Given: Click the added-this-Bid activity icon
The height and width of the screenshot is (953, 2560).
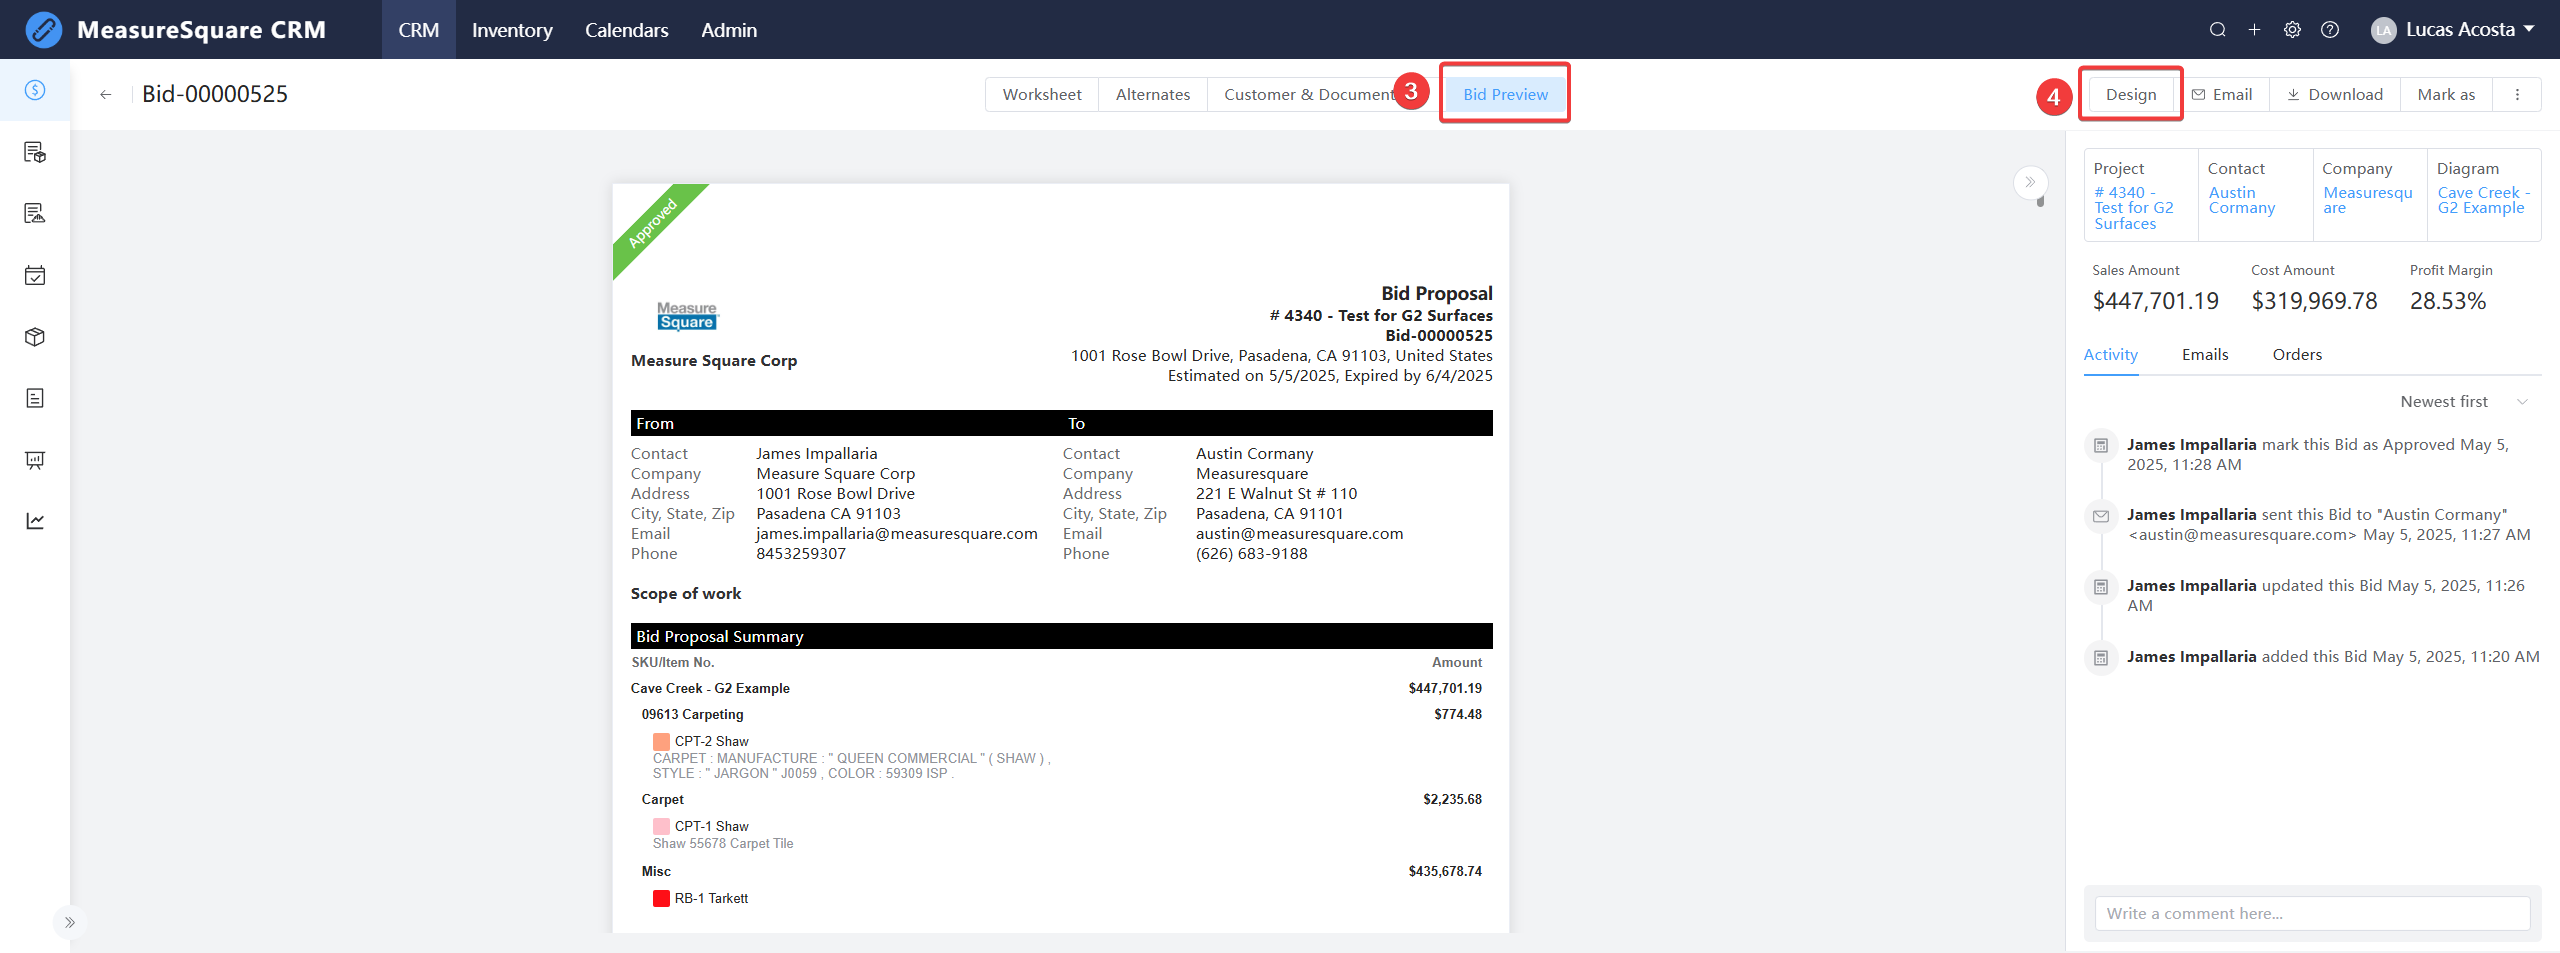Looking at the screenshot, I should coord(2101,658).
